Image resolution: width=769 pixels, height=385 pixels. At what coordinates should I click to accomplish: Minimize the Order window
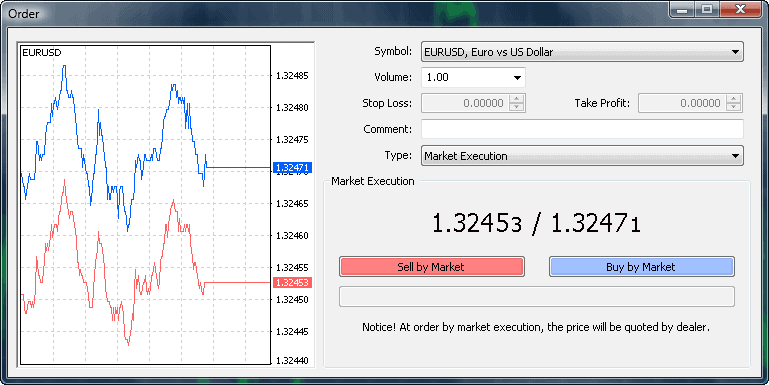(682, 9)
